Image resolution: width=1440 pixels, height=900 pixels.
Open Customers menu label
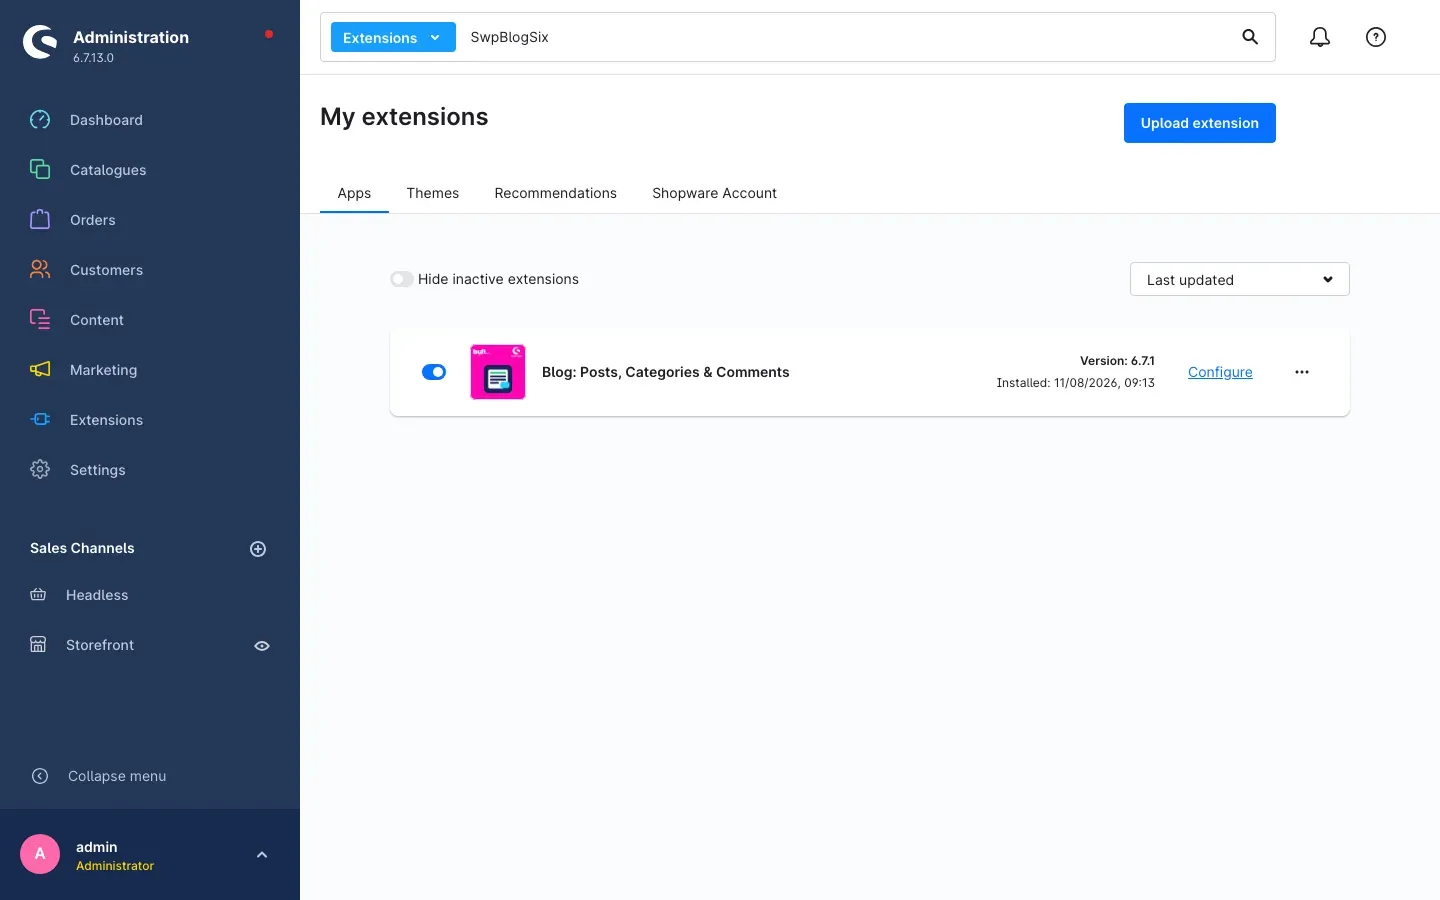(106, 270)
